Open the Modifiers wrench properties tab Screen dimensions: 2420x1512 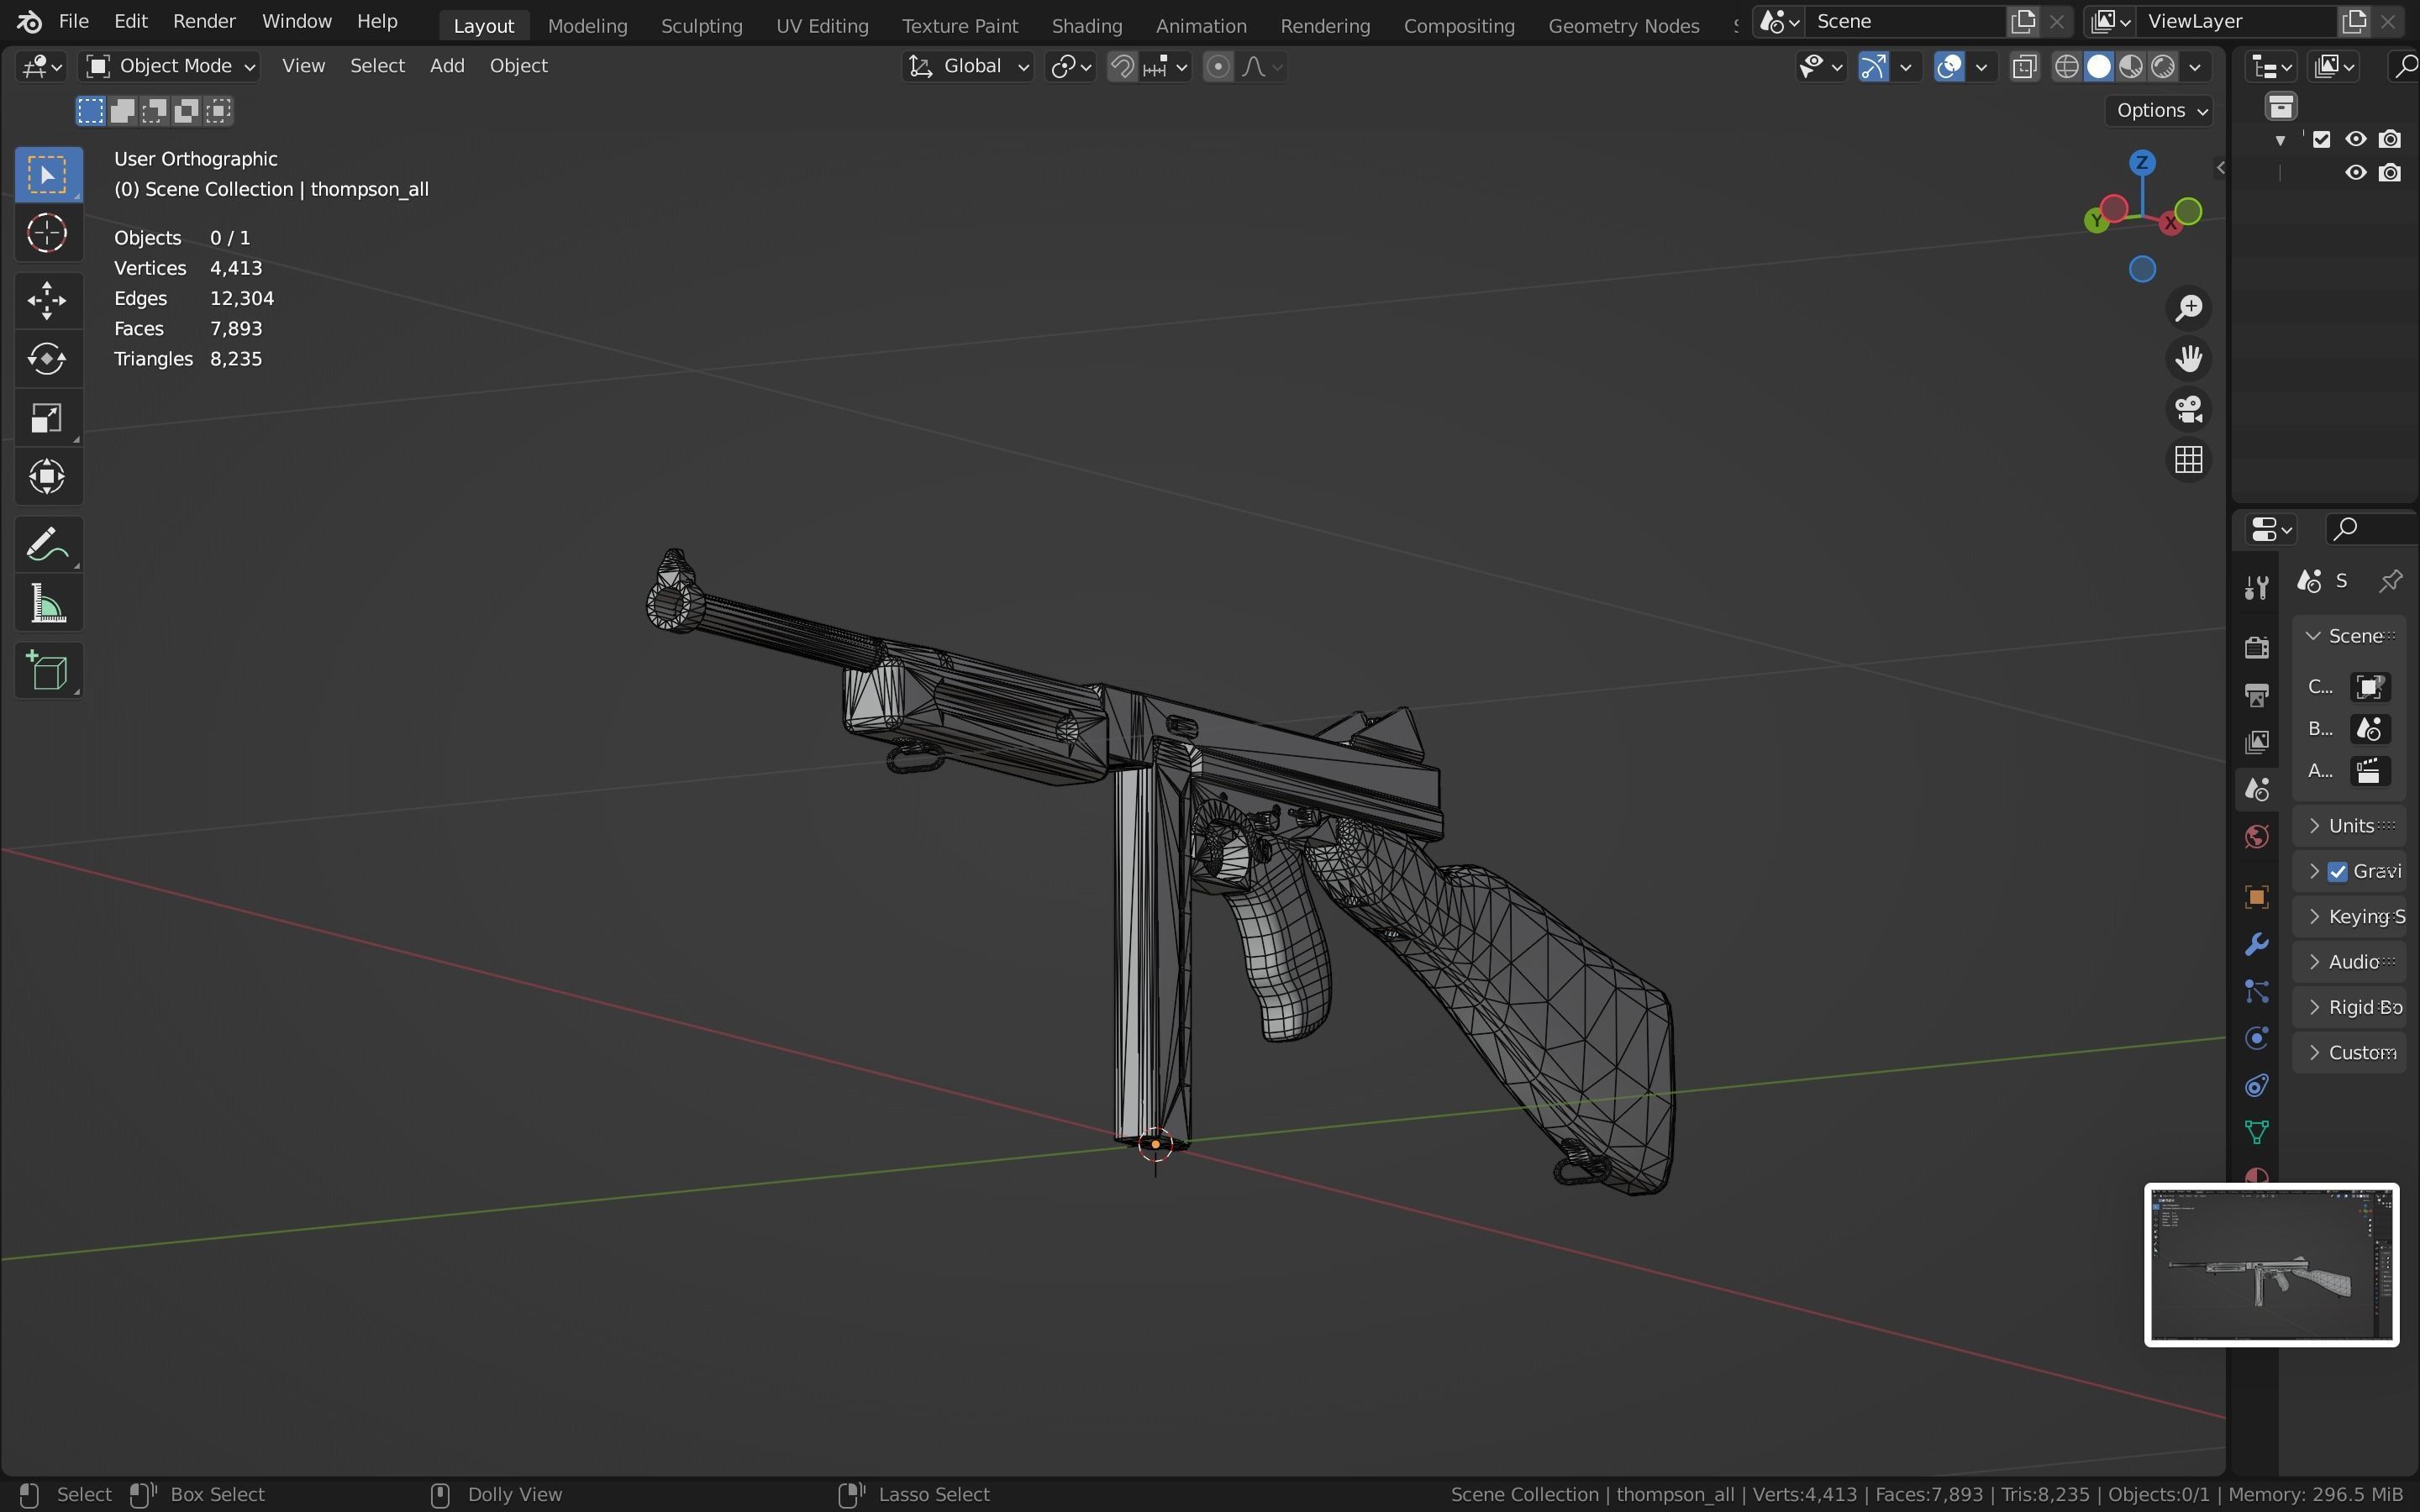(x=2256, y=944)
